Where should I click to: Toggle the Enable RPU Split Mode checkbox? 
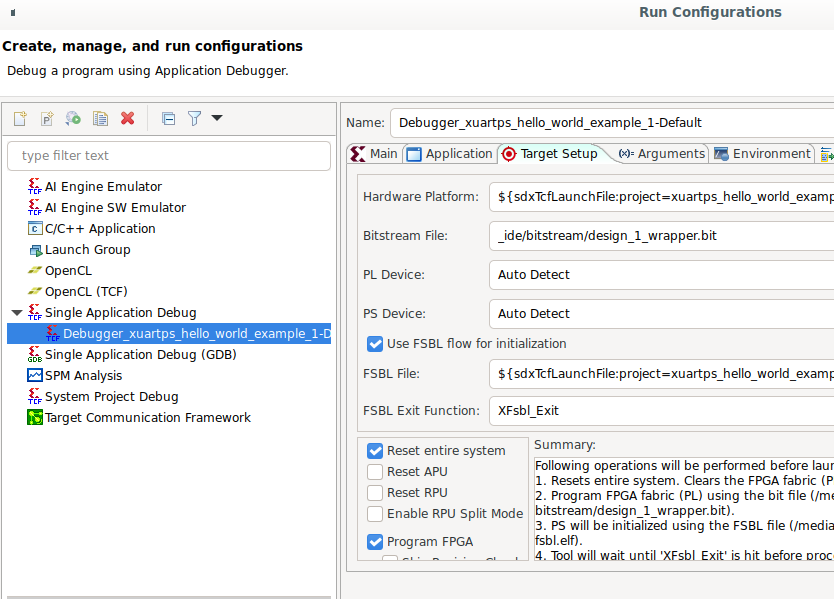[x=375, y=514]
